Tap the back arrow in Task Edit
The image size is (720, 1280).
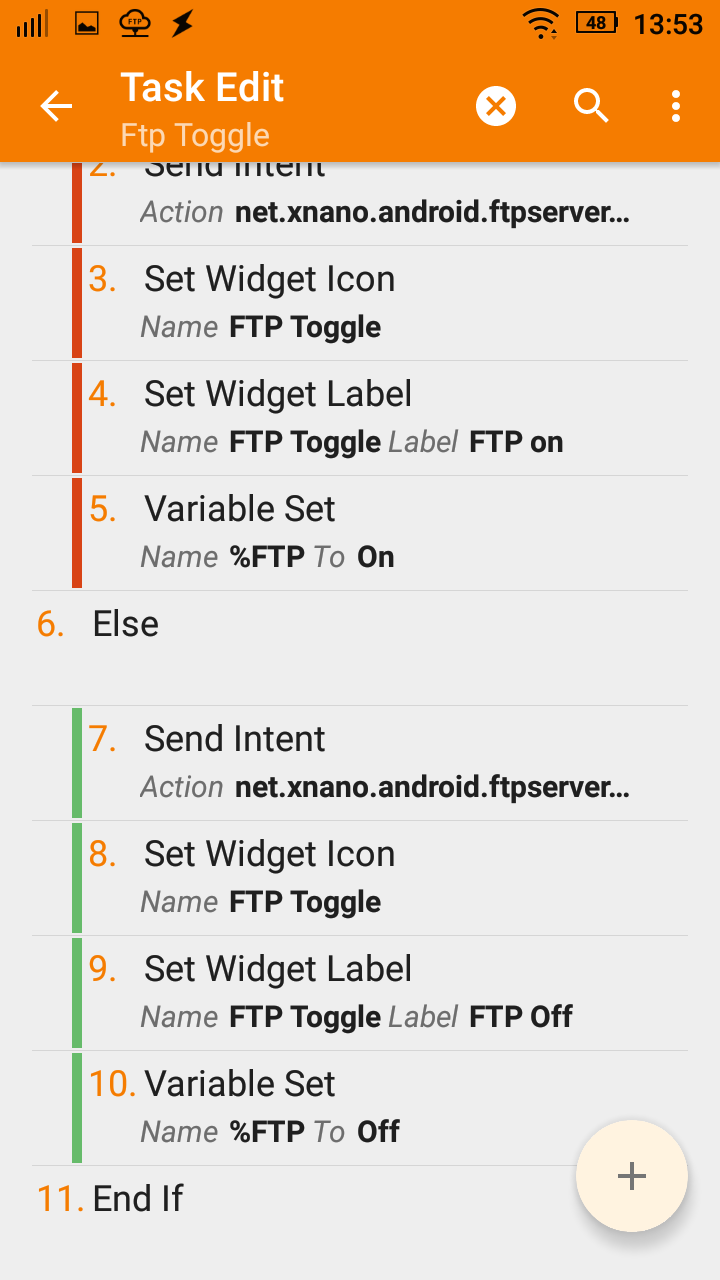coord(56,106)
